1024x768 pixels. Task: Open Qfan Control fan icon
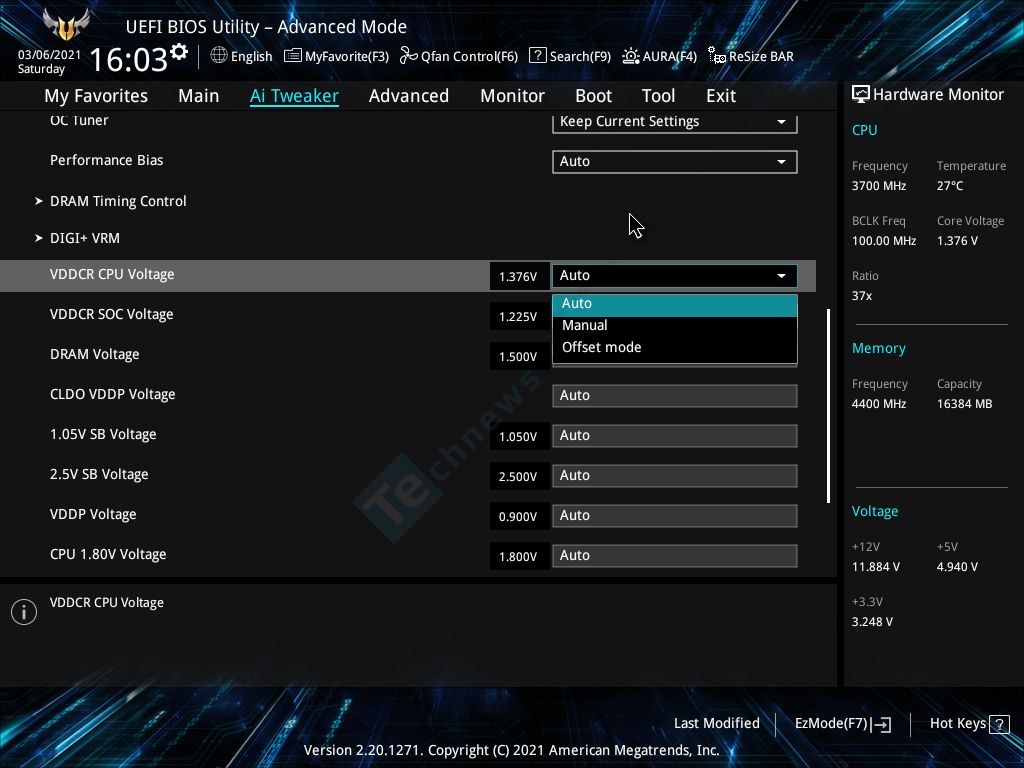tap(409, 56)
